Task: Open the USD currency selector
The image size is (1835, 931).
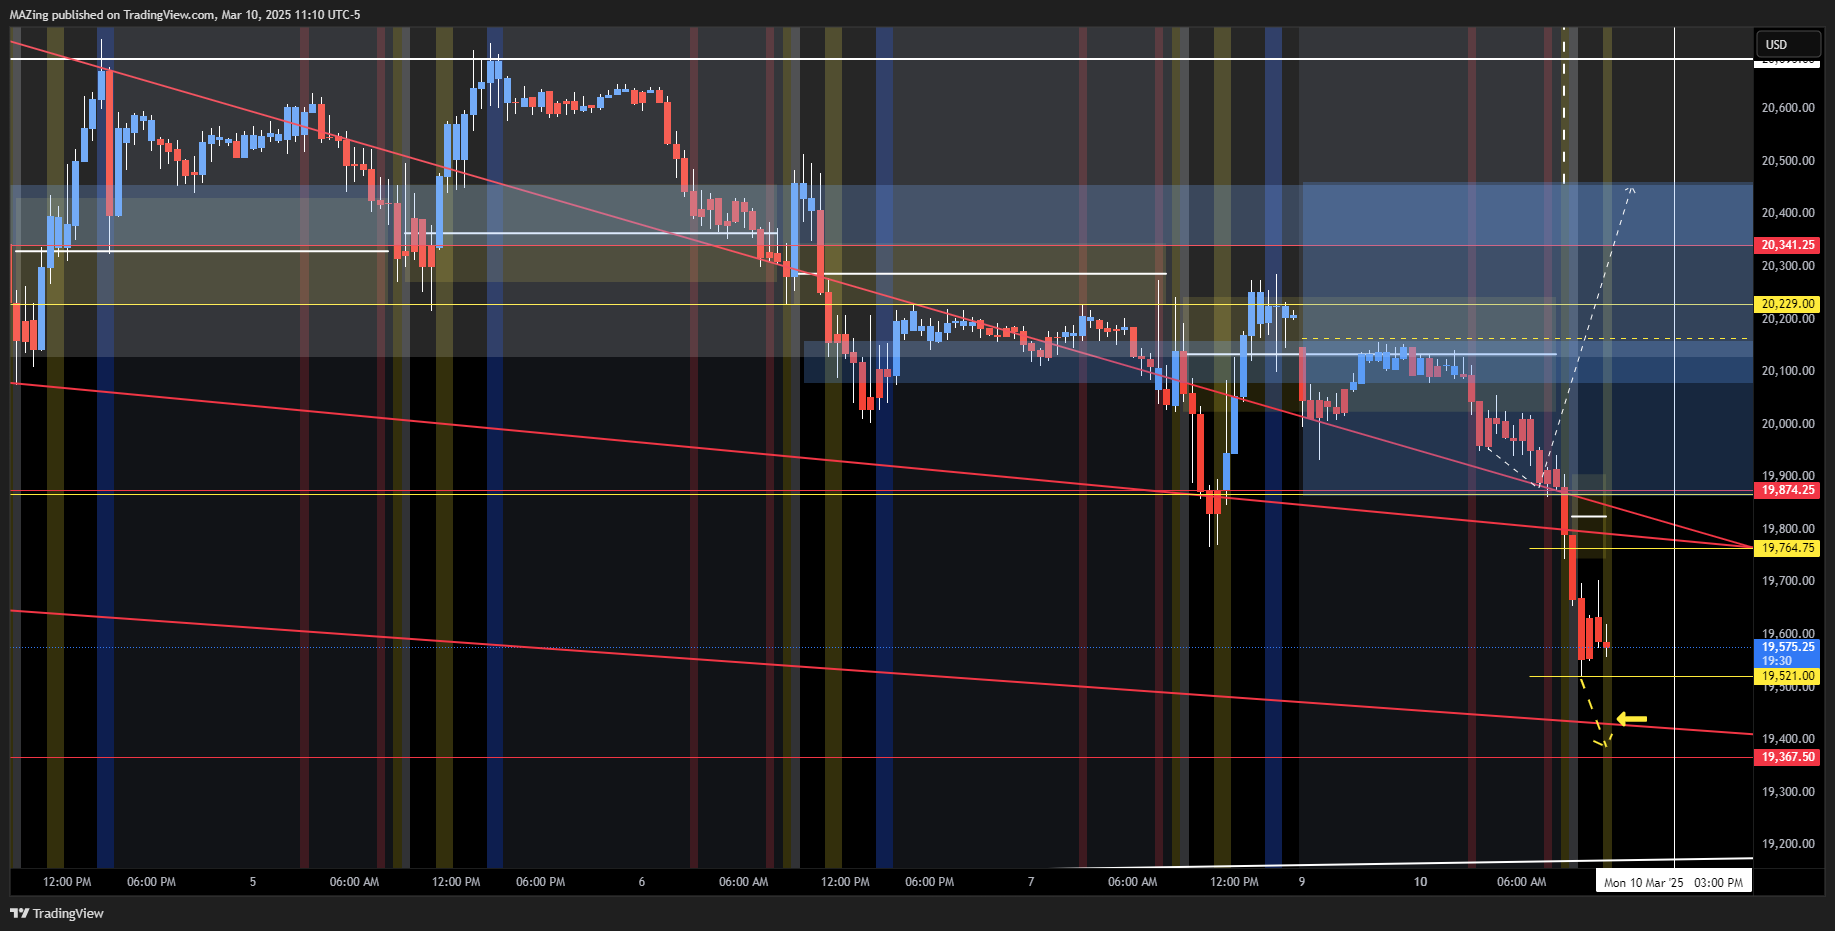Action: click(1787, 44)
